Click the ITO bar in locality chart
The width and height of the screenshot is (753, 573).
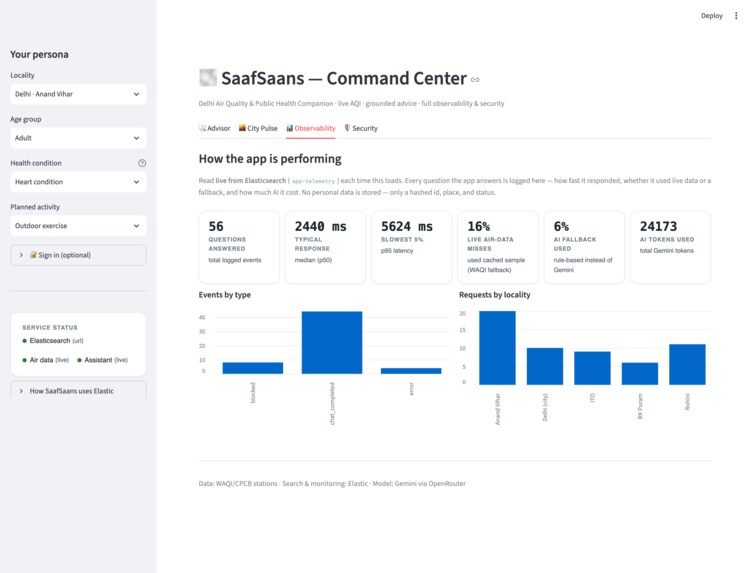click(592, 368)
